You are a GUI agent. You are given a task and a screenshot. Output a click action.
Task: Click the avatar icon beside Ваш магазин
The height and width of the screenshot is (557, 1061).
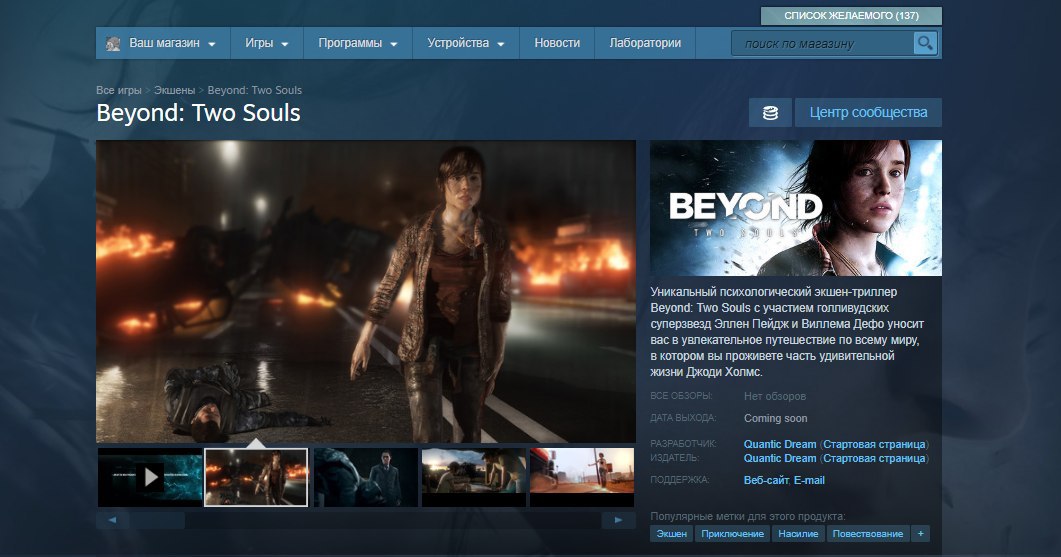tap(113, 43)
